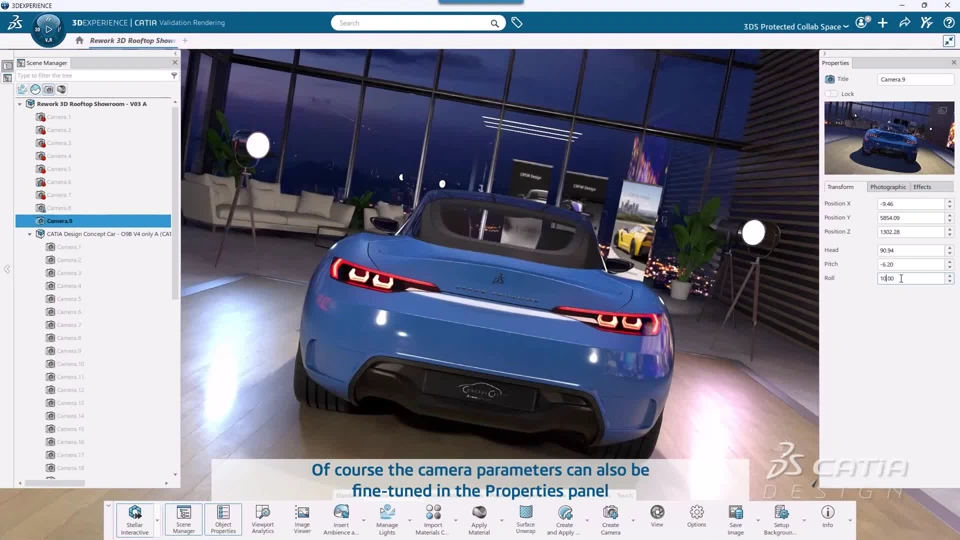960x540 pixels.
Task: Switch to the Photographic tab
Action: (x=888, y=187)
